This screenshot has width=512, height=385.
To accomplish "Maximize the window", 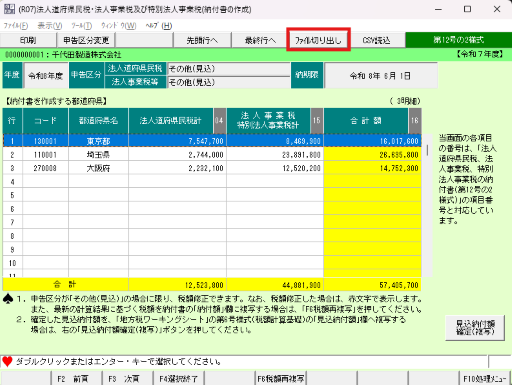I will coord(467,9).
